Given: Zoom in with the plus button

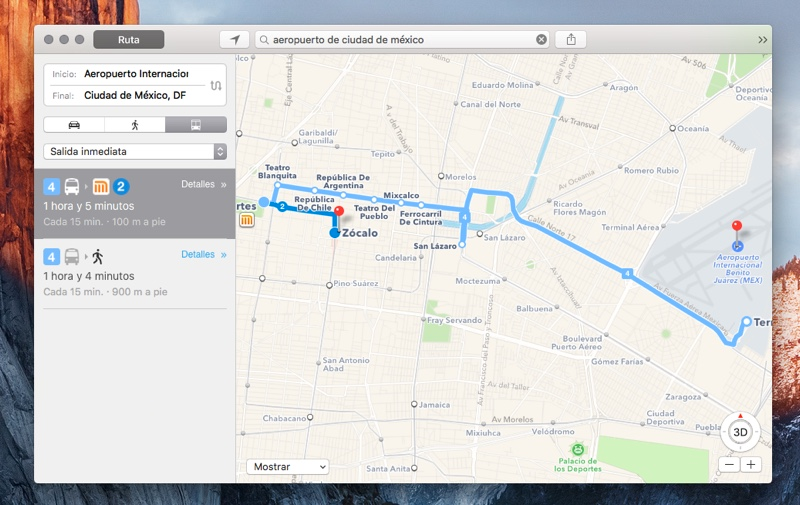Looking at the screenshot, I should click(x=751, y=465).
